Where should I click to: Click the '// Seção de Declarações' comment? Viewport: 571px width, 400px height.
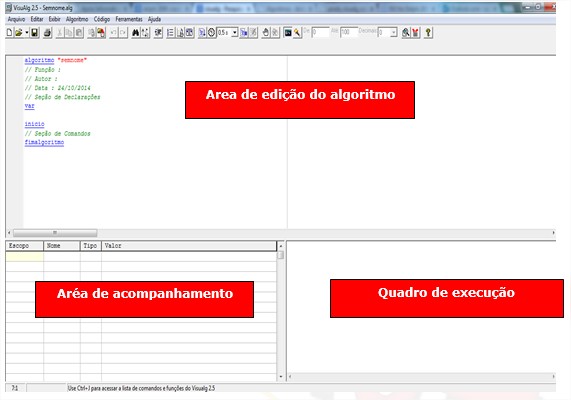62,97
